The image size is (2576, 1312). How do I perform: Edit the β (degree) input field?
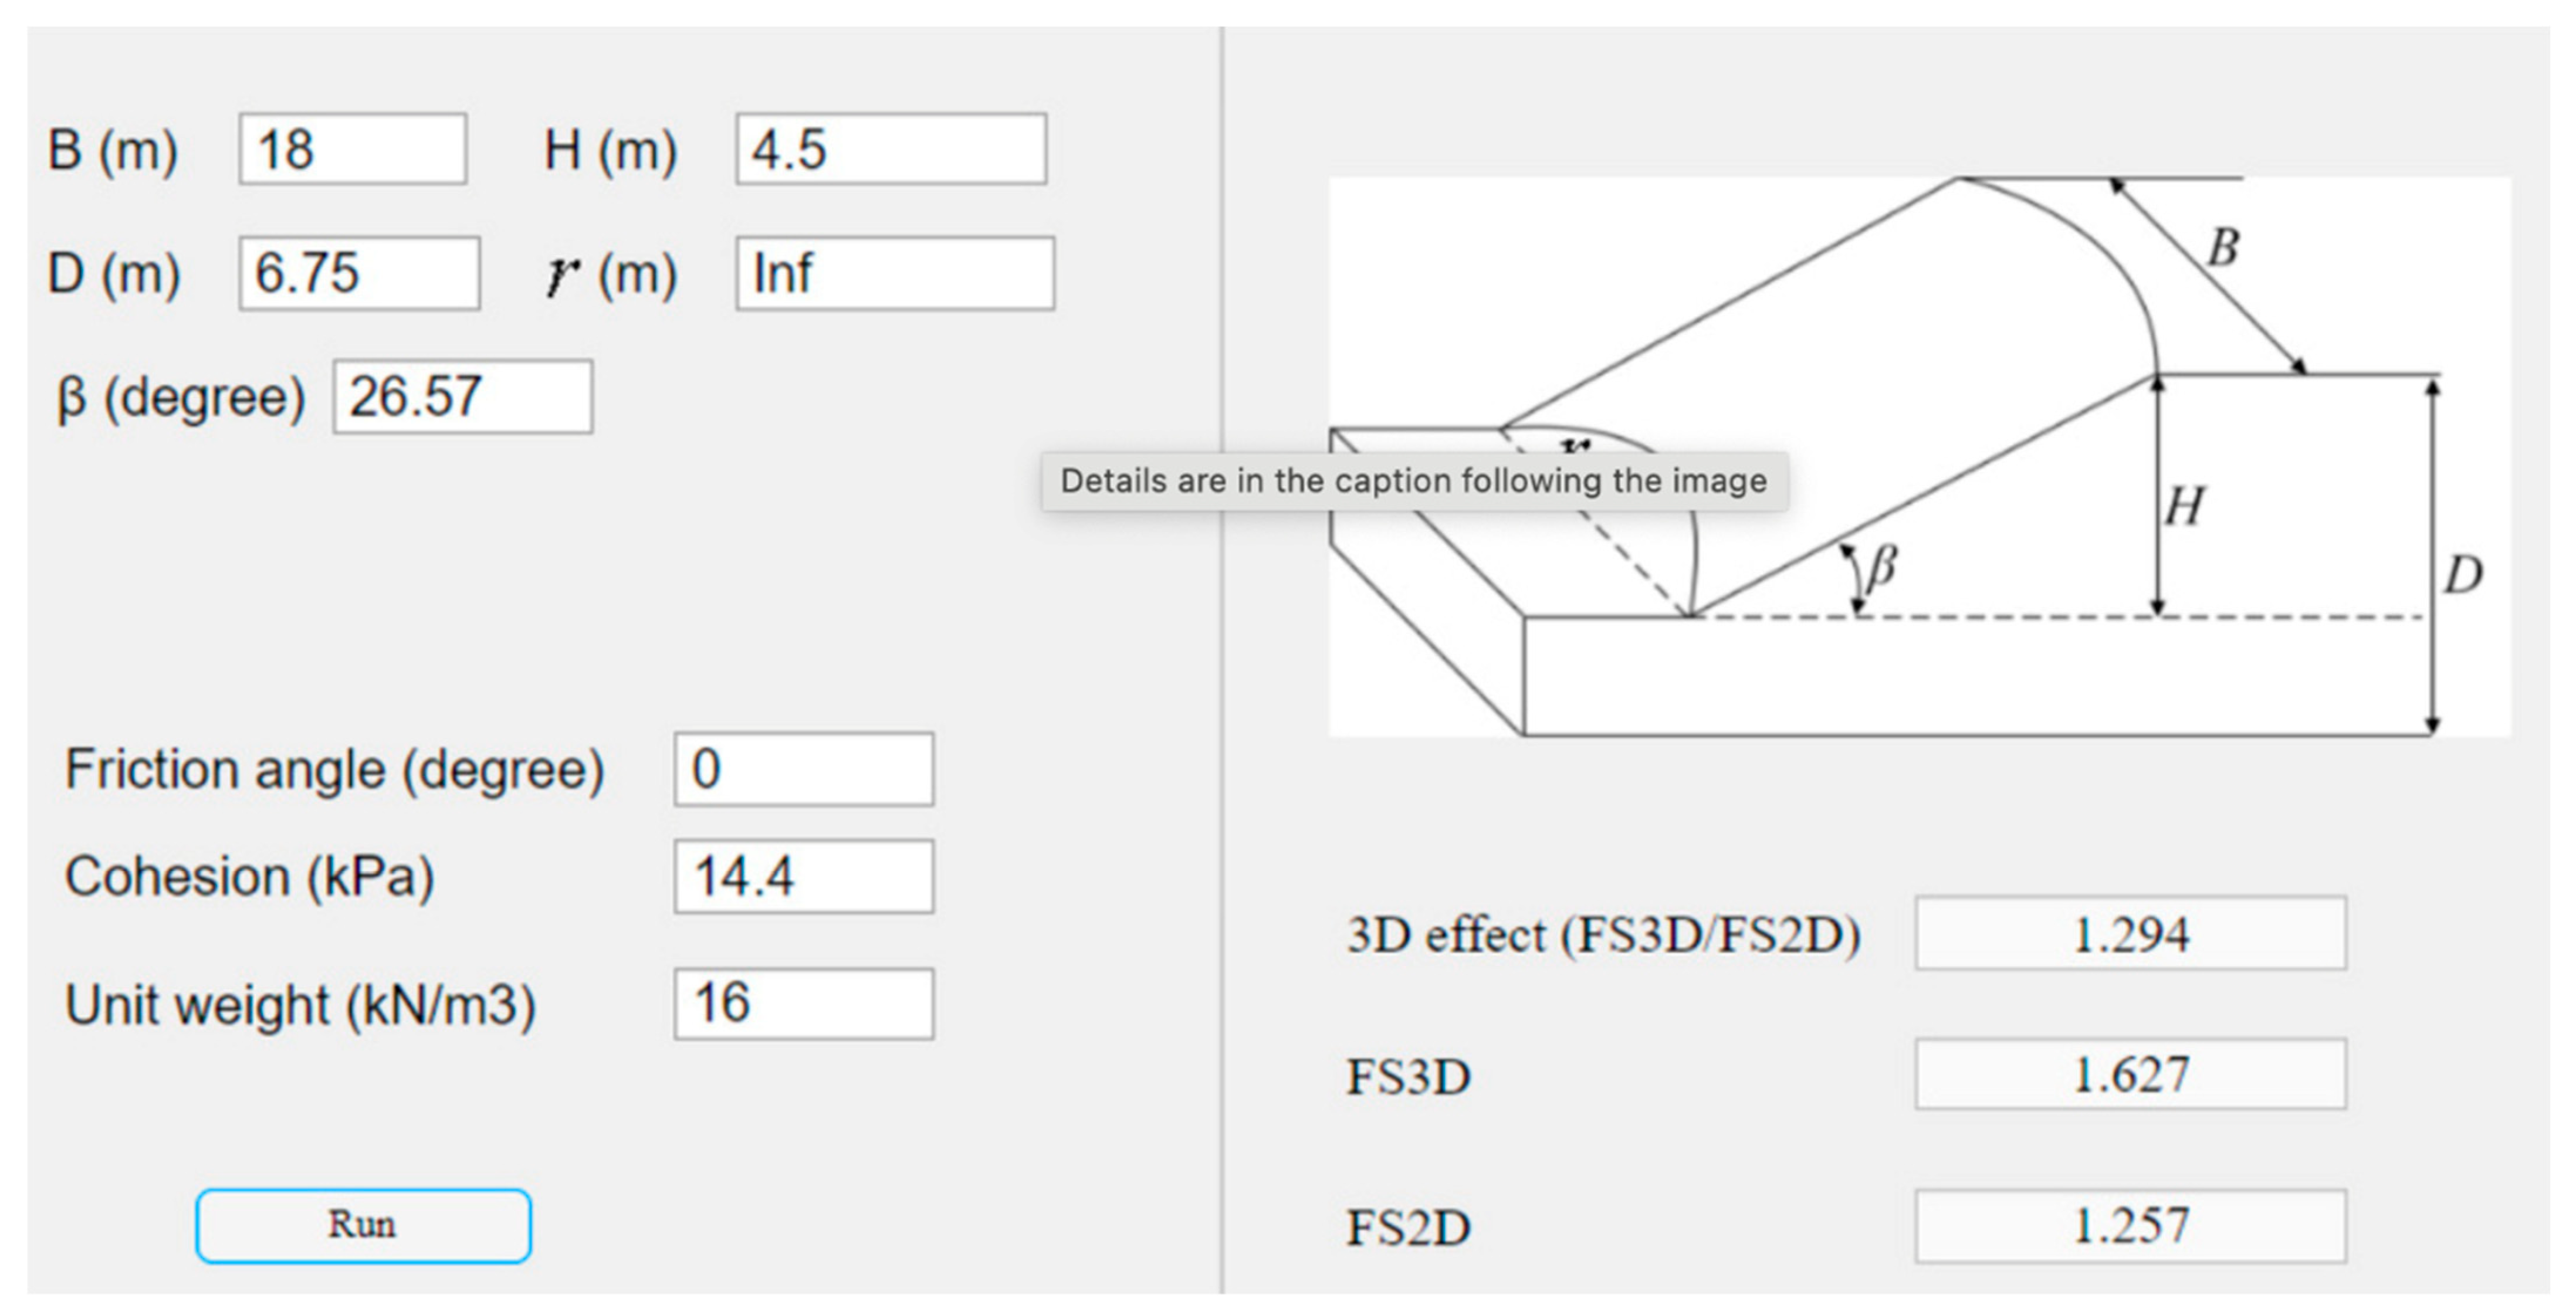pos(462,397)
